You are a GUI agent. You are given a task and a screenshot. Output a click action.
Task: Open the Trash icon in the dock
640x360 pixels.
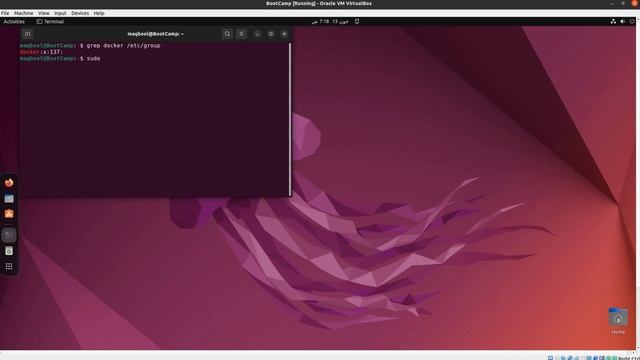tap(9, 251)
